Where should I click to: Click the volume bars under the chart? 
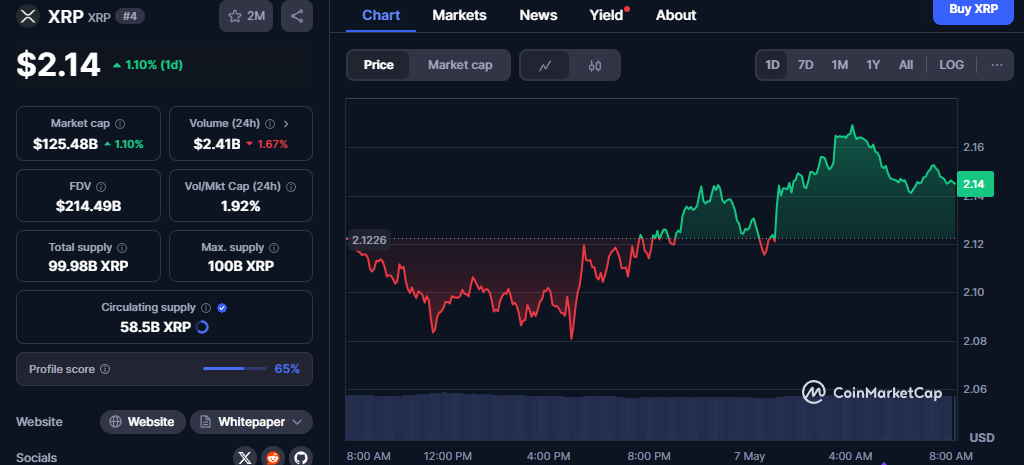click(650, 417)
